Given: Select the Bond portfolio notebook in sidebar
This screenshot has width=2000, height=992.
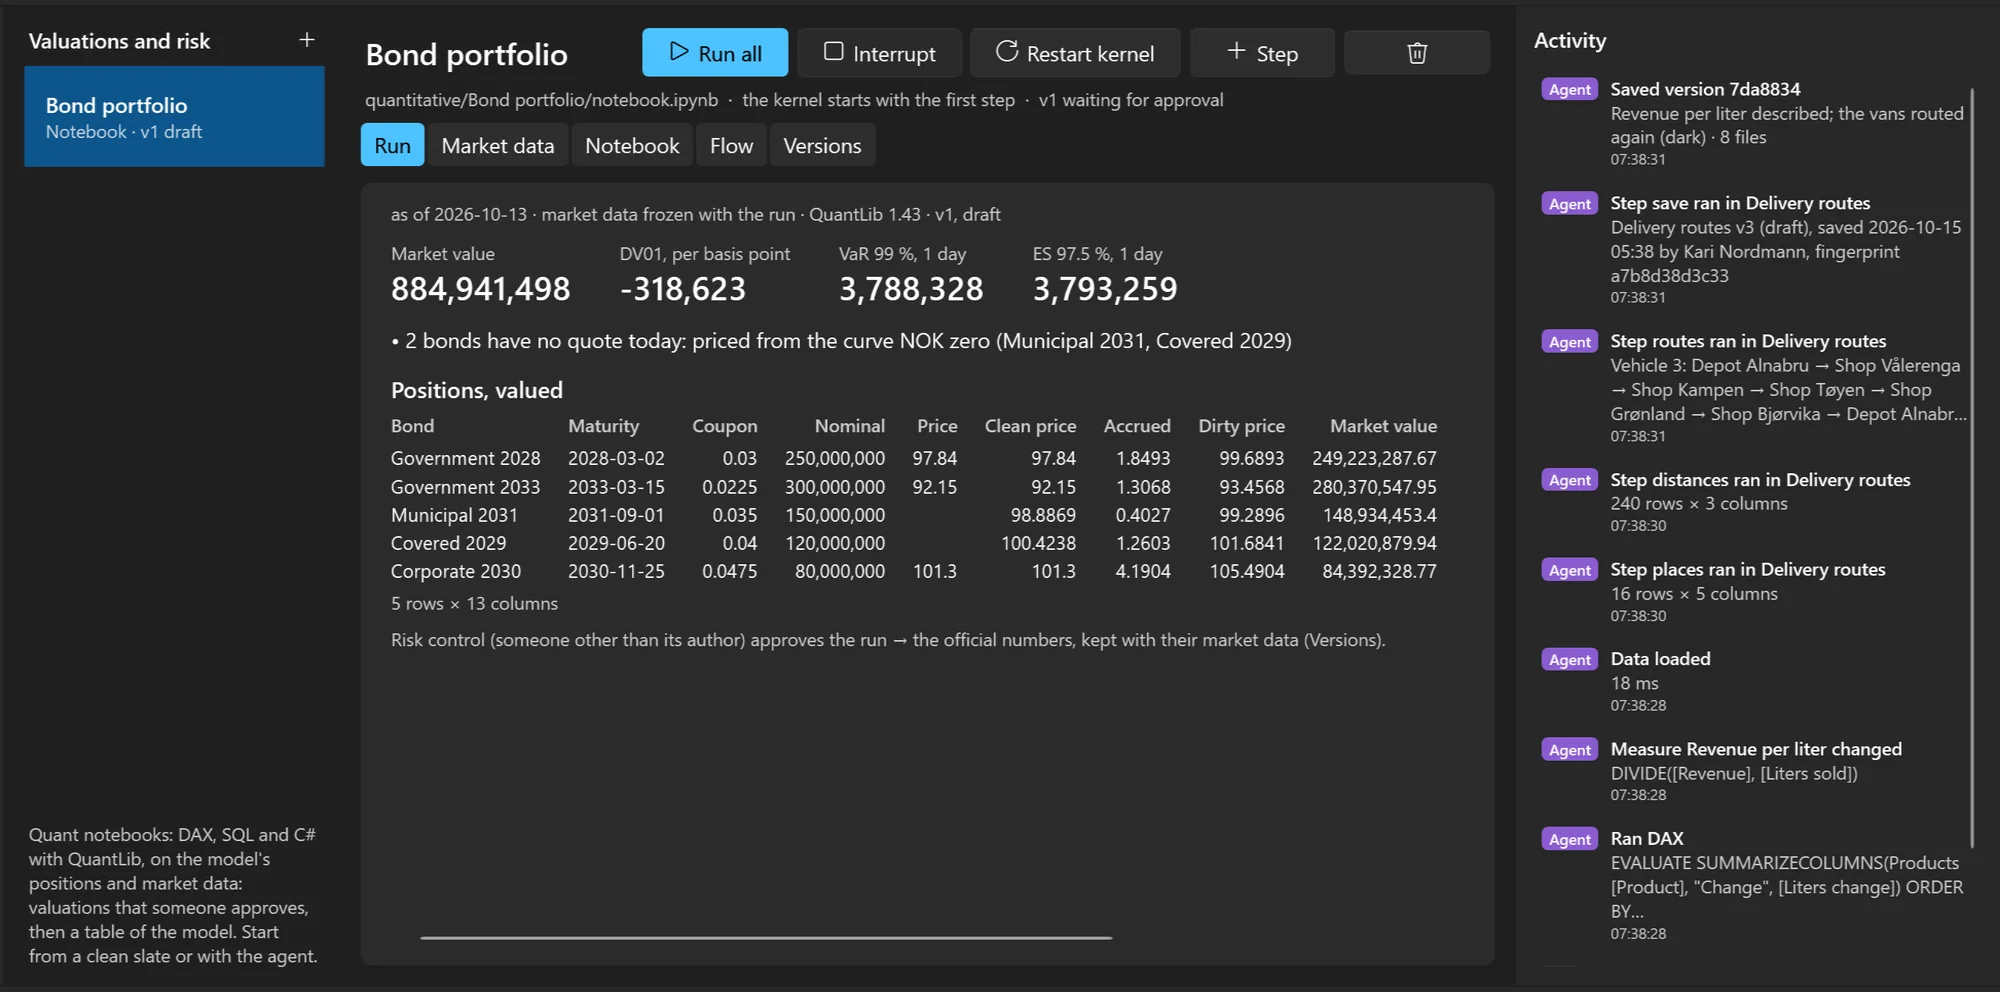Looking at the screenshot, I should pyautogui.click(x=174, y=117).
